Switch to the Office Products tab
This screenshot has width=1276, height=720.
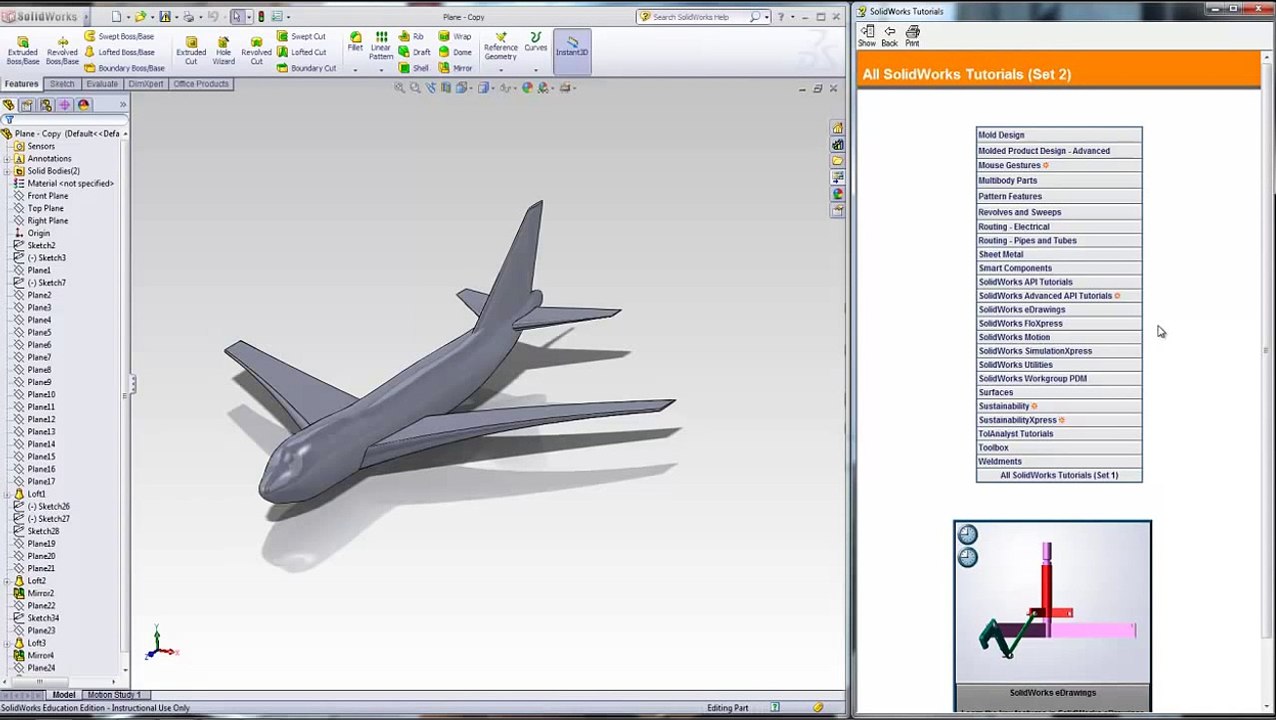coord(201,84)
